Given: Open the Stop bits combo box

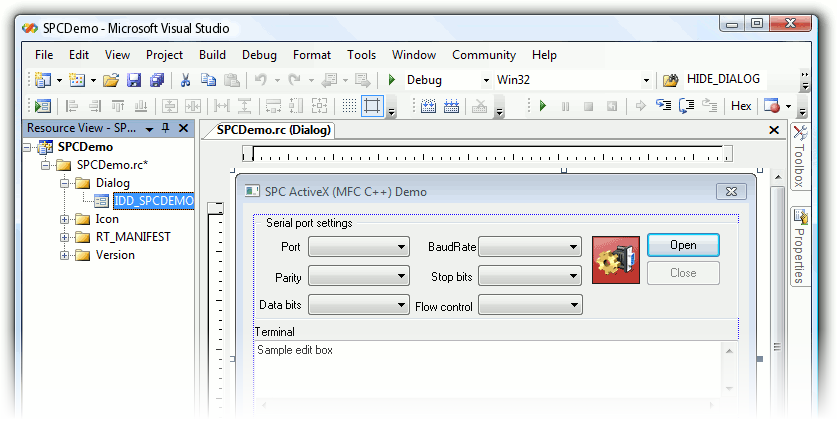Looking at the screenshot, I should tap(530, 276).
